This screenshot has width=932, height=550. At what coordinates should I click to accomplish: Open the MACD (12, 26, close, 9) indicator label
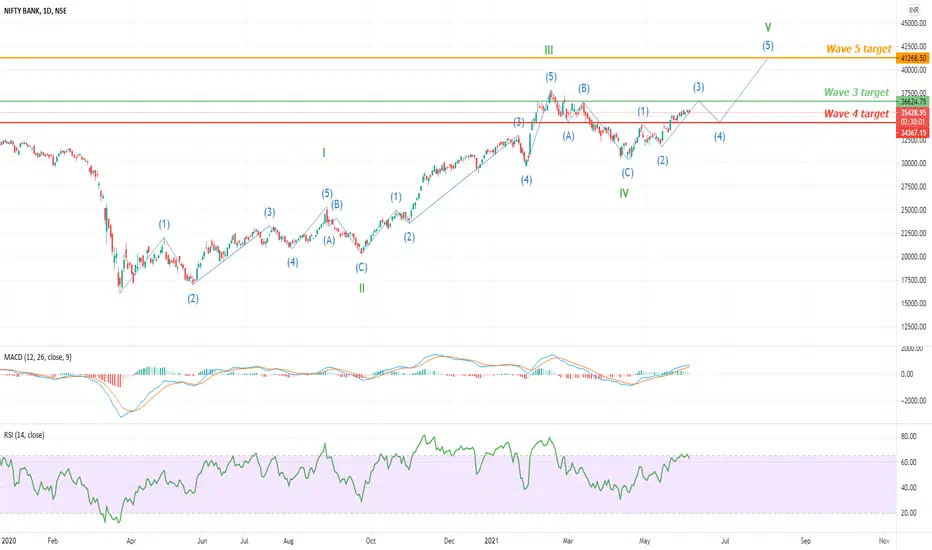point(38,357)
